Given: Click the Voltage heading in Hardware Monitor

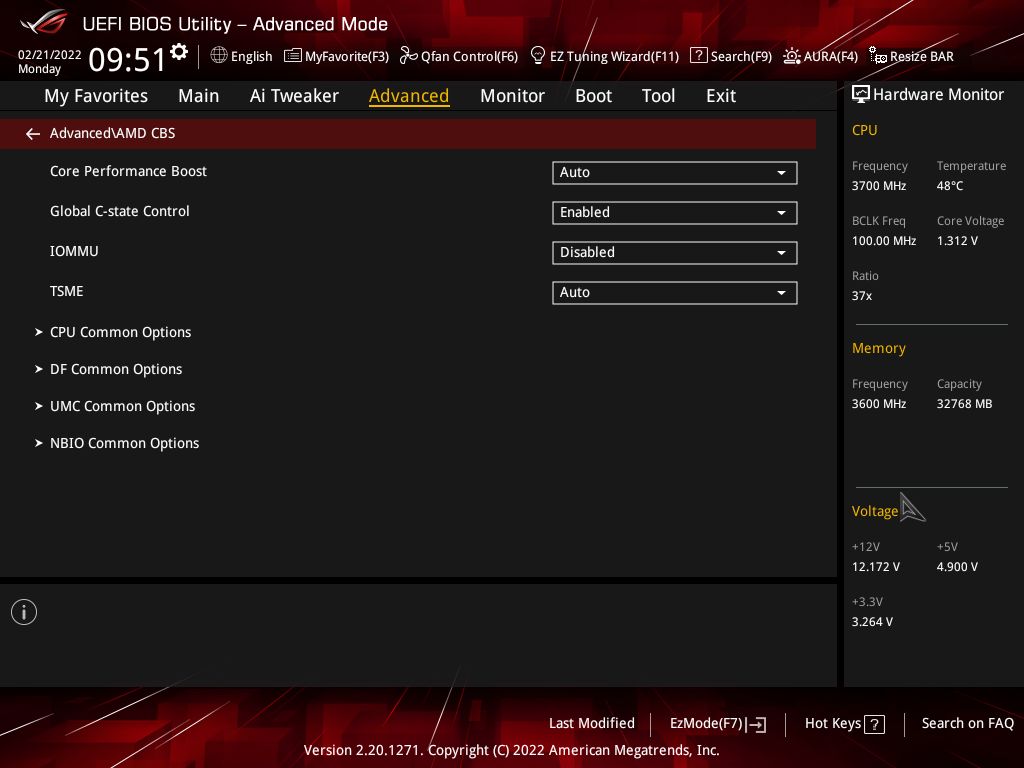Looking at the screenshot, I should [874, 511].
